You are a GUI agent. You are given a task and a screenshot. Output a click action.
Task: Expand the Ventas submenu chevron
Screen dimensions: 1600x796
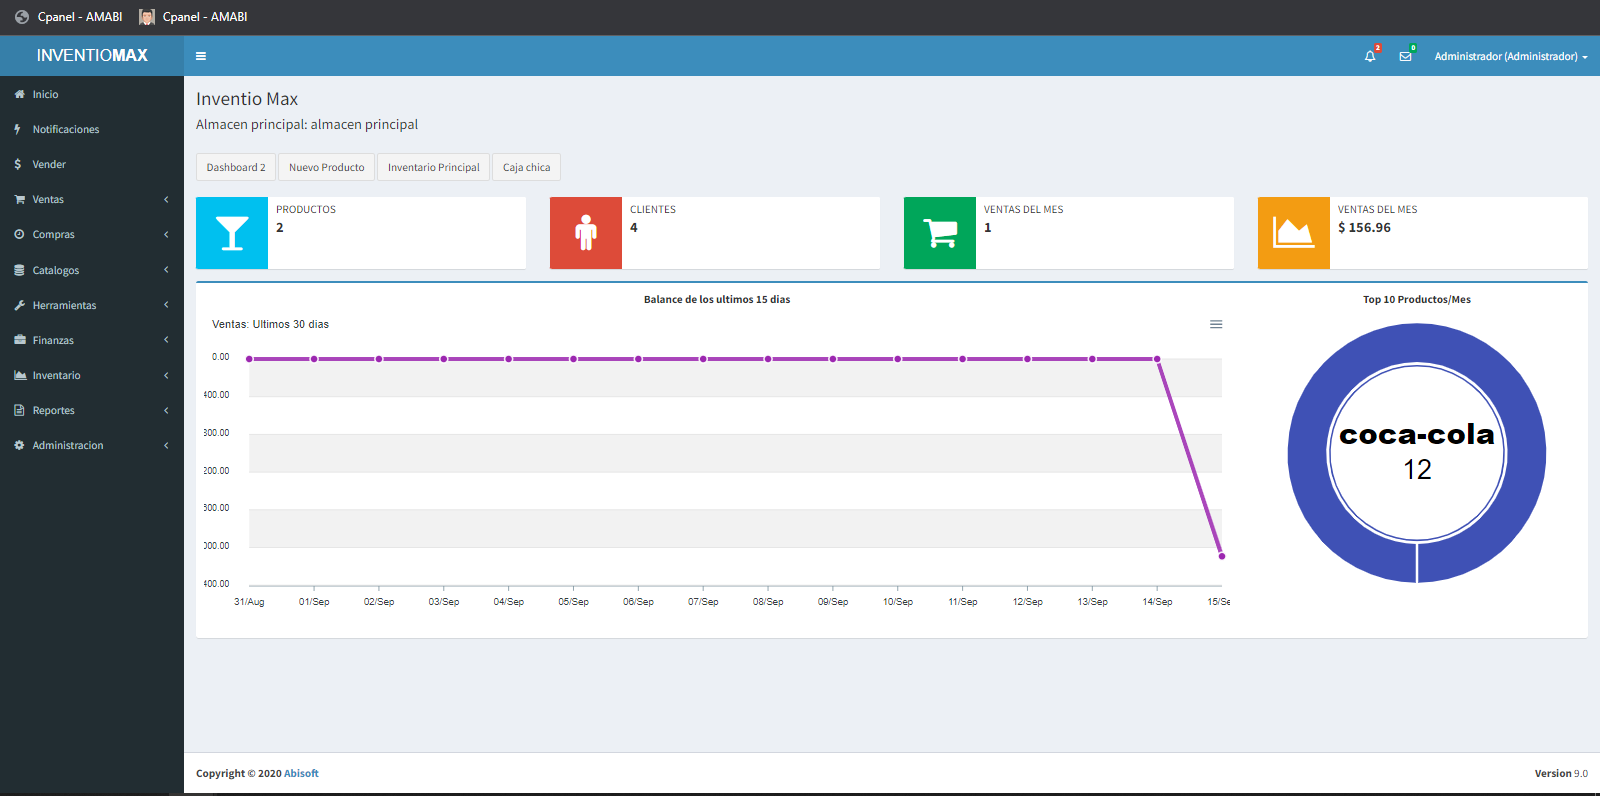point(166,199)
